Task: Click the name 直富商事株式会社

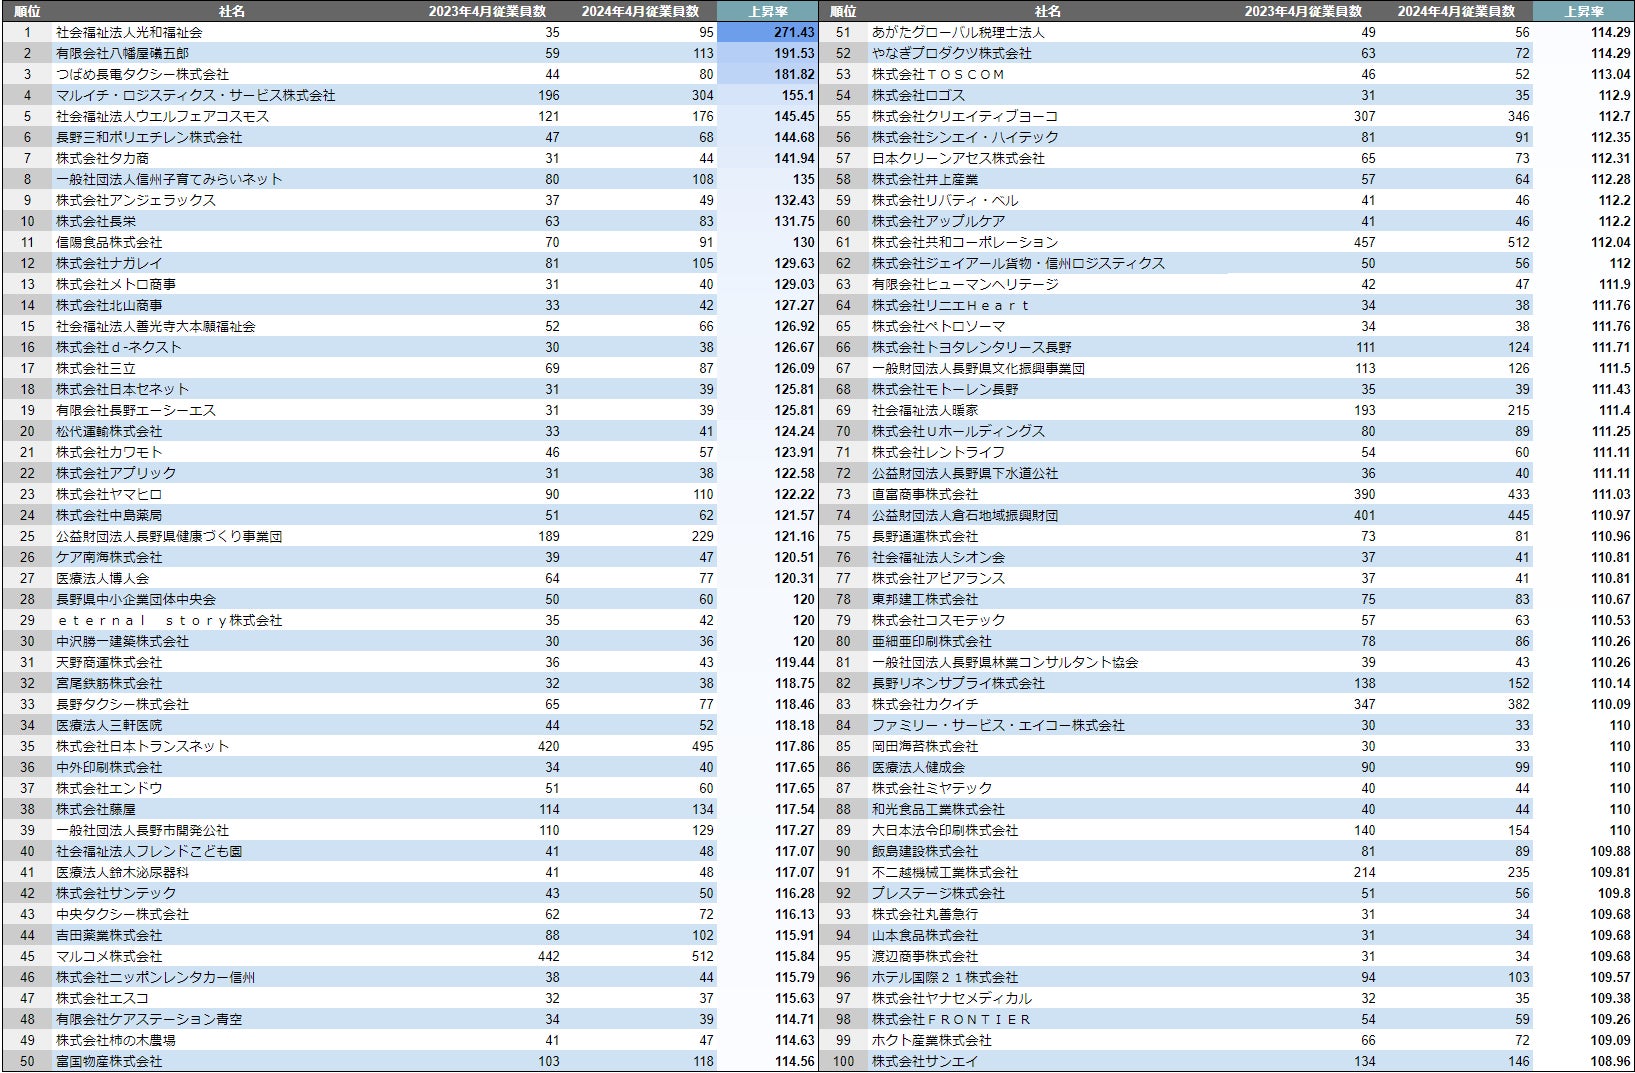Action: [925, 494]
